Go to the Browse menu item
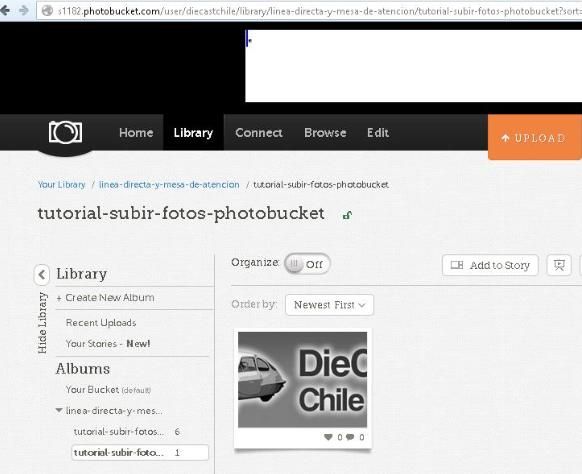582x474 pixels. (325, 133)
